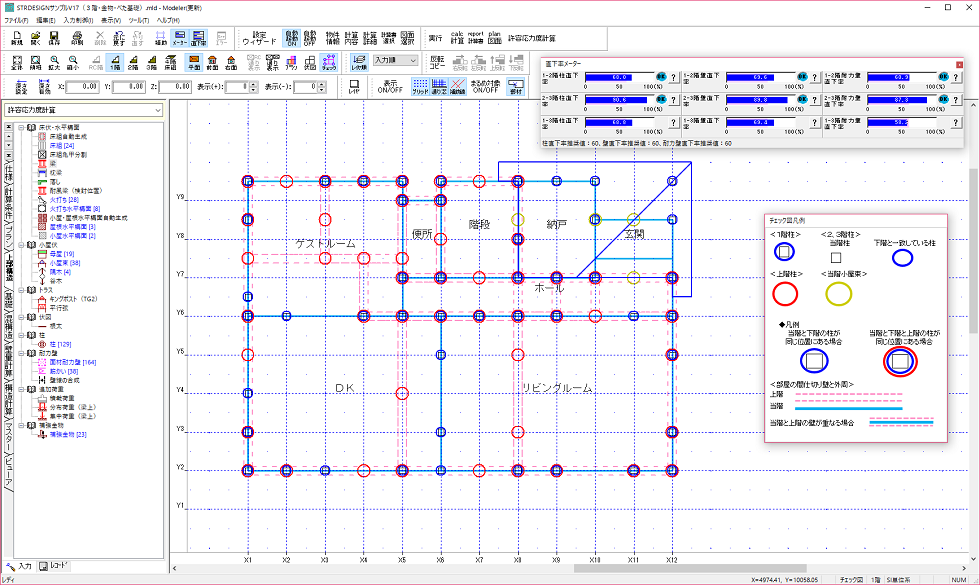Toggle the 通り芯 axis line display
Screen dimensions: 980x585
439,87
